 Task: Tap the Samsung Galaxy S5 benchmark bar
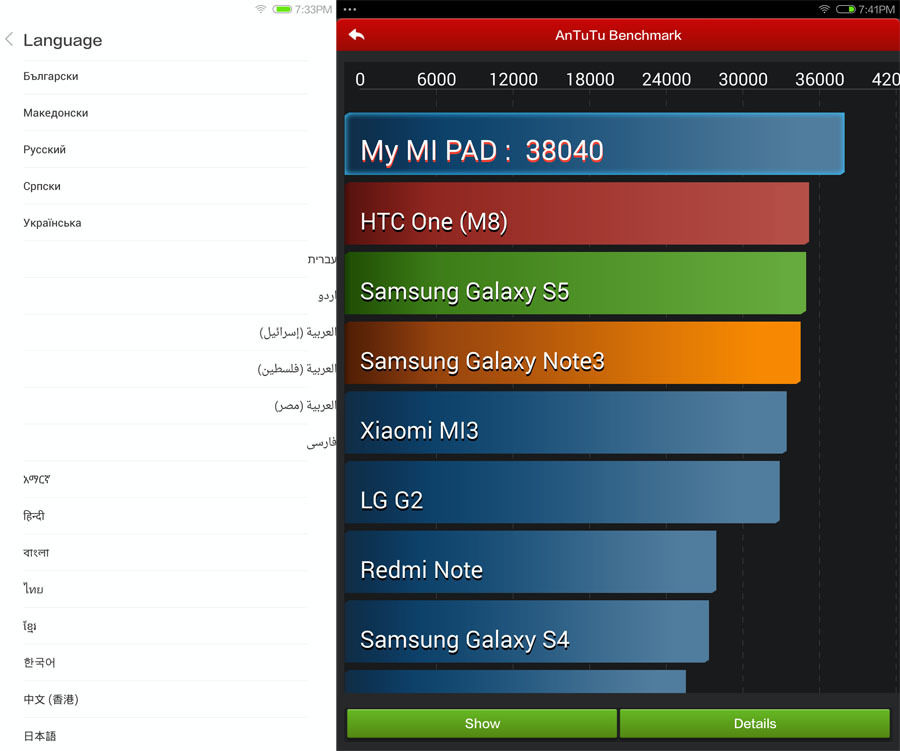pyautogui.click(x=575, y=283)
